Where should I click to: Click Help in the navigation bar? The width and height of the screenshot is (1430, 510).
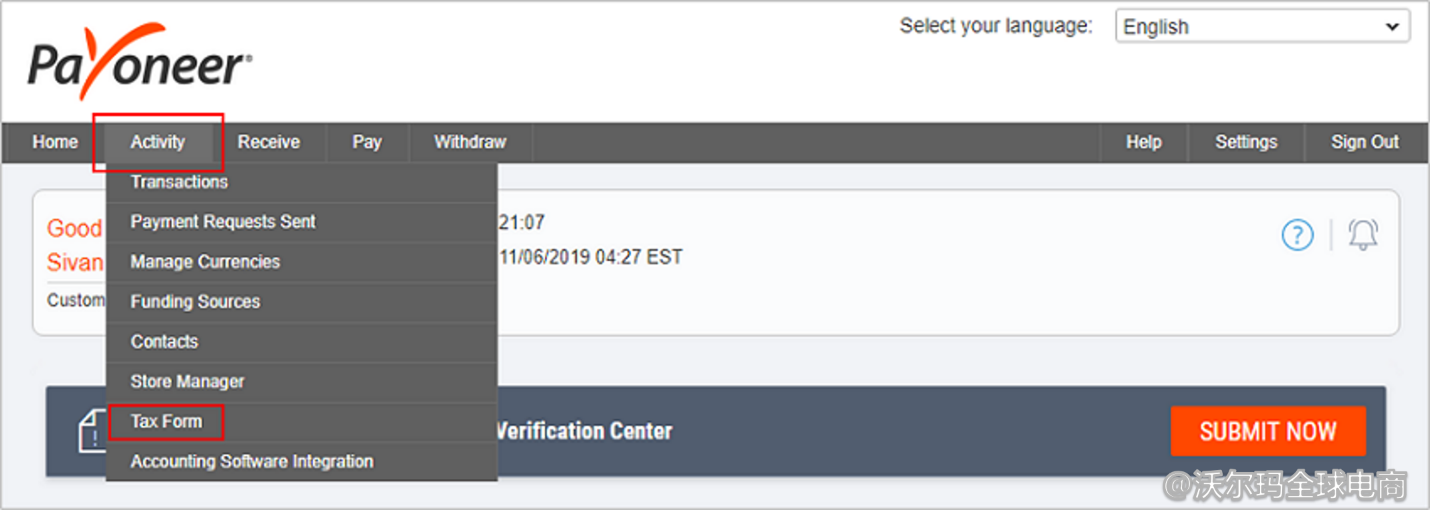pos(1143,142)
